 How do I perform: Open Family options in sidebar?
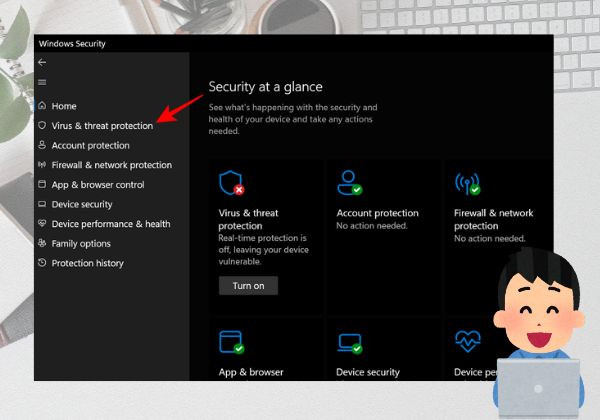tap(81, 244)
